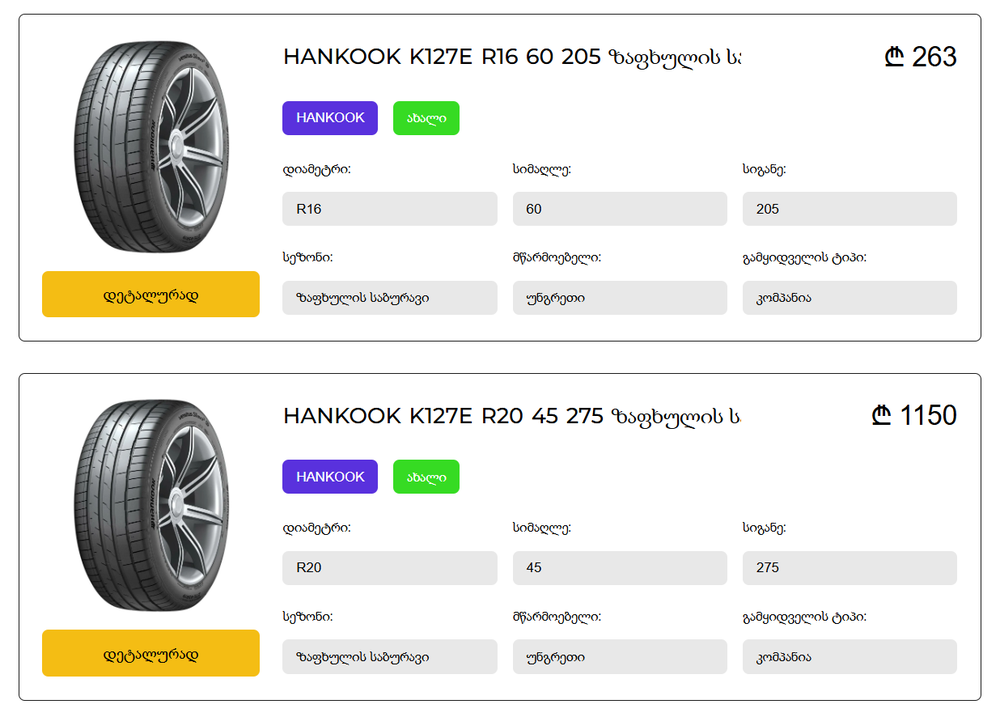Click the width field showing 205
The width and height of the screenshot is (1000, 717).
coord(849,209)
